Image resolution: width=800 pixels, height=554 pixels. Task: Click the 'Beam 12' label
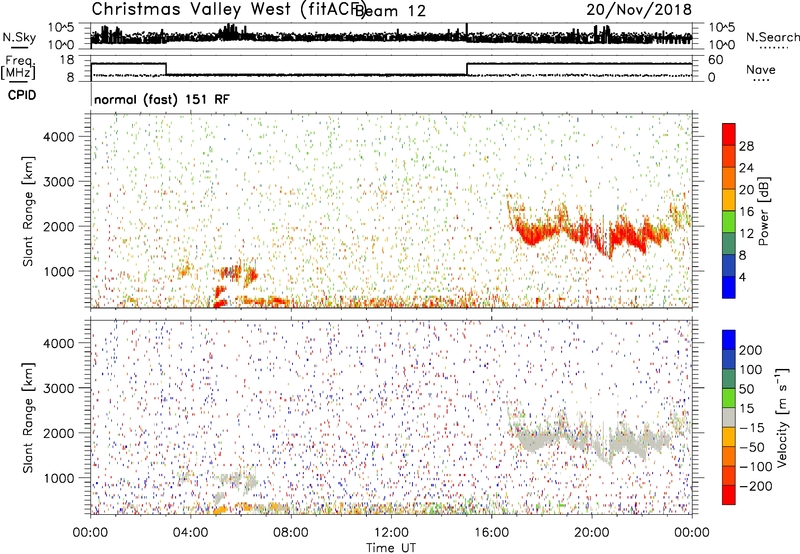(x=390, y=11)
